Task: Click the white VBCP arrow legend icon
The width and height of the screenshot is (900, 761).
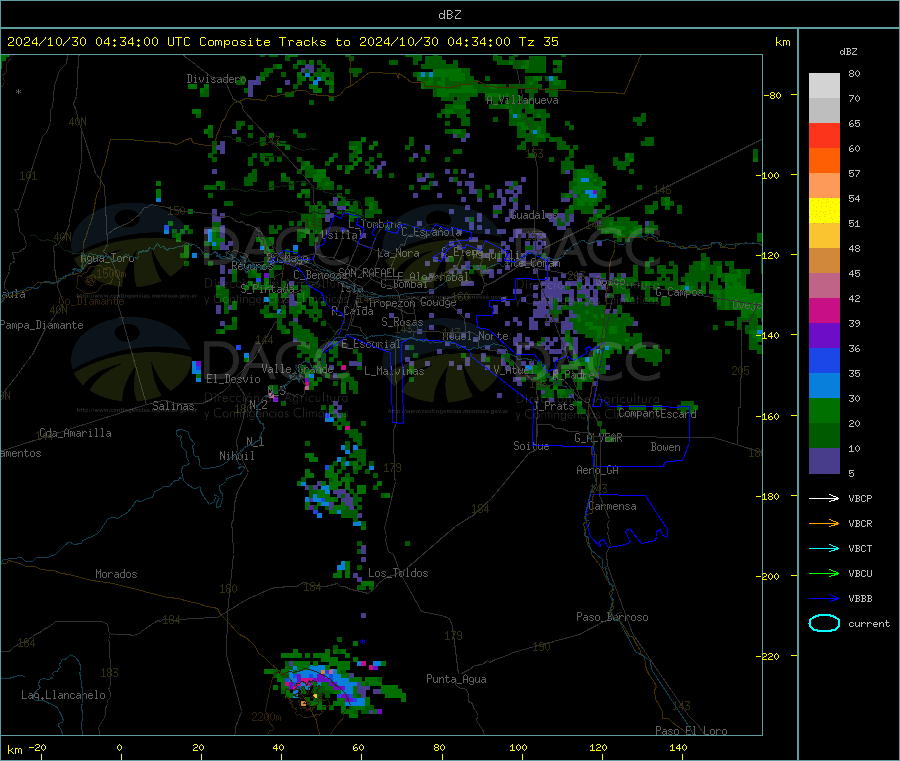Action: tap(824, 498)
